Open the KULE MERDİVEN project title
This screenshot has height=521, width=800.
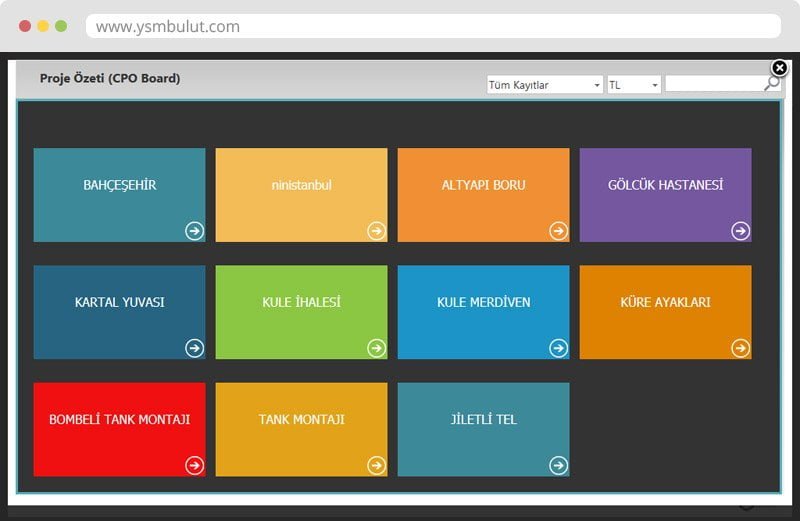[483, 302]
